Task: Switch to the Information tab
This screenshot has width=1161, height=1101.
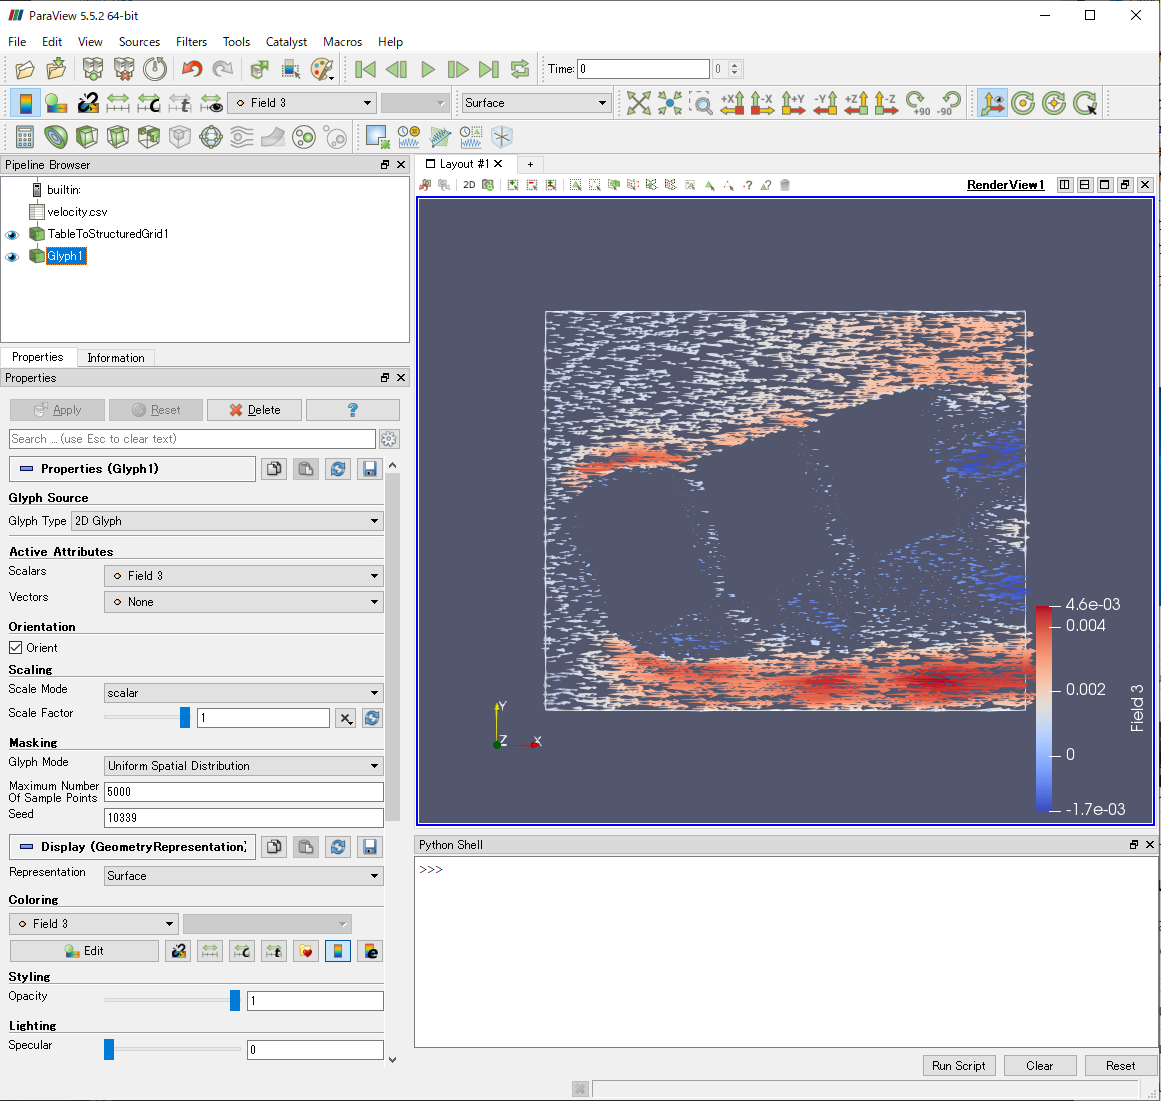Action: pyautogui.click(x=115, y=357)
